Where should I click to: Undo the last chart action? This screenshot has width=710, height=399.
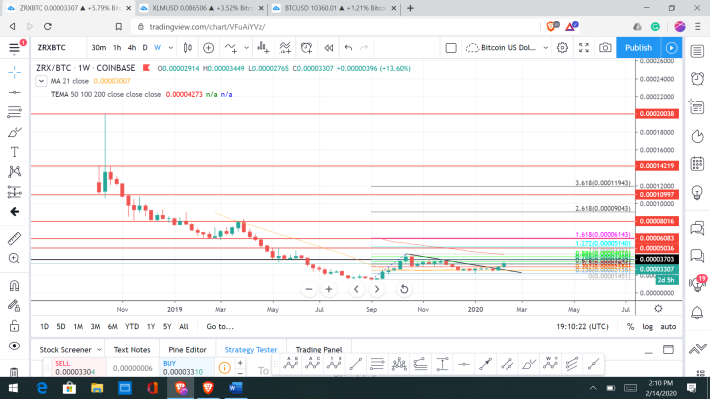point(348,48)
